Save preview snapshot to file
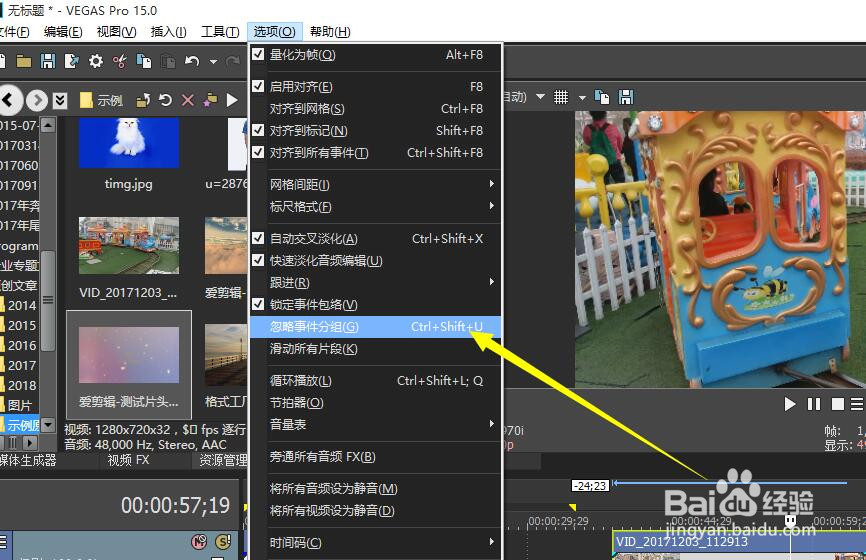The height and width of the screenshot is (560, 866). click(626, 97)
